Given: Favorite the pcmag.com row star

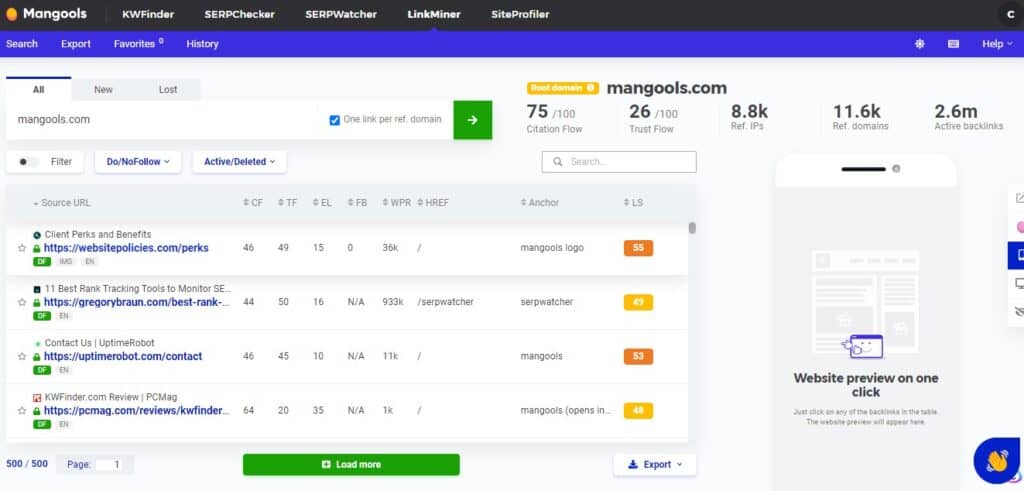Looking at the screenshot, I should coord(22,411).
